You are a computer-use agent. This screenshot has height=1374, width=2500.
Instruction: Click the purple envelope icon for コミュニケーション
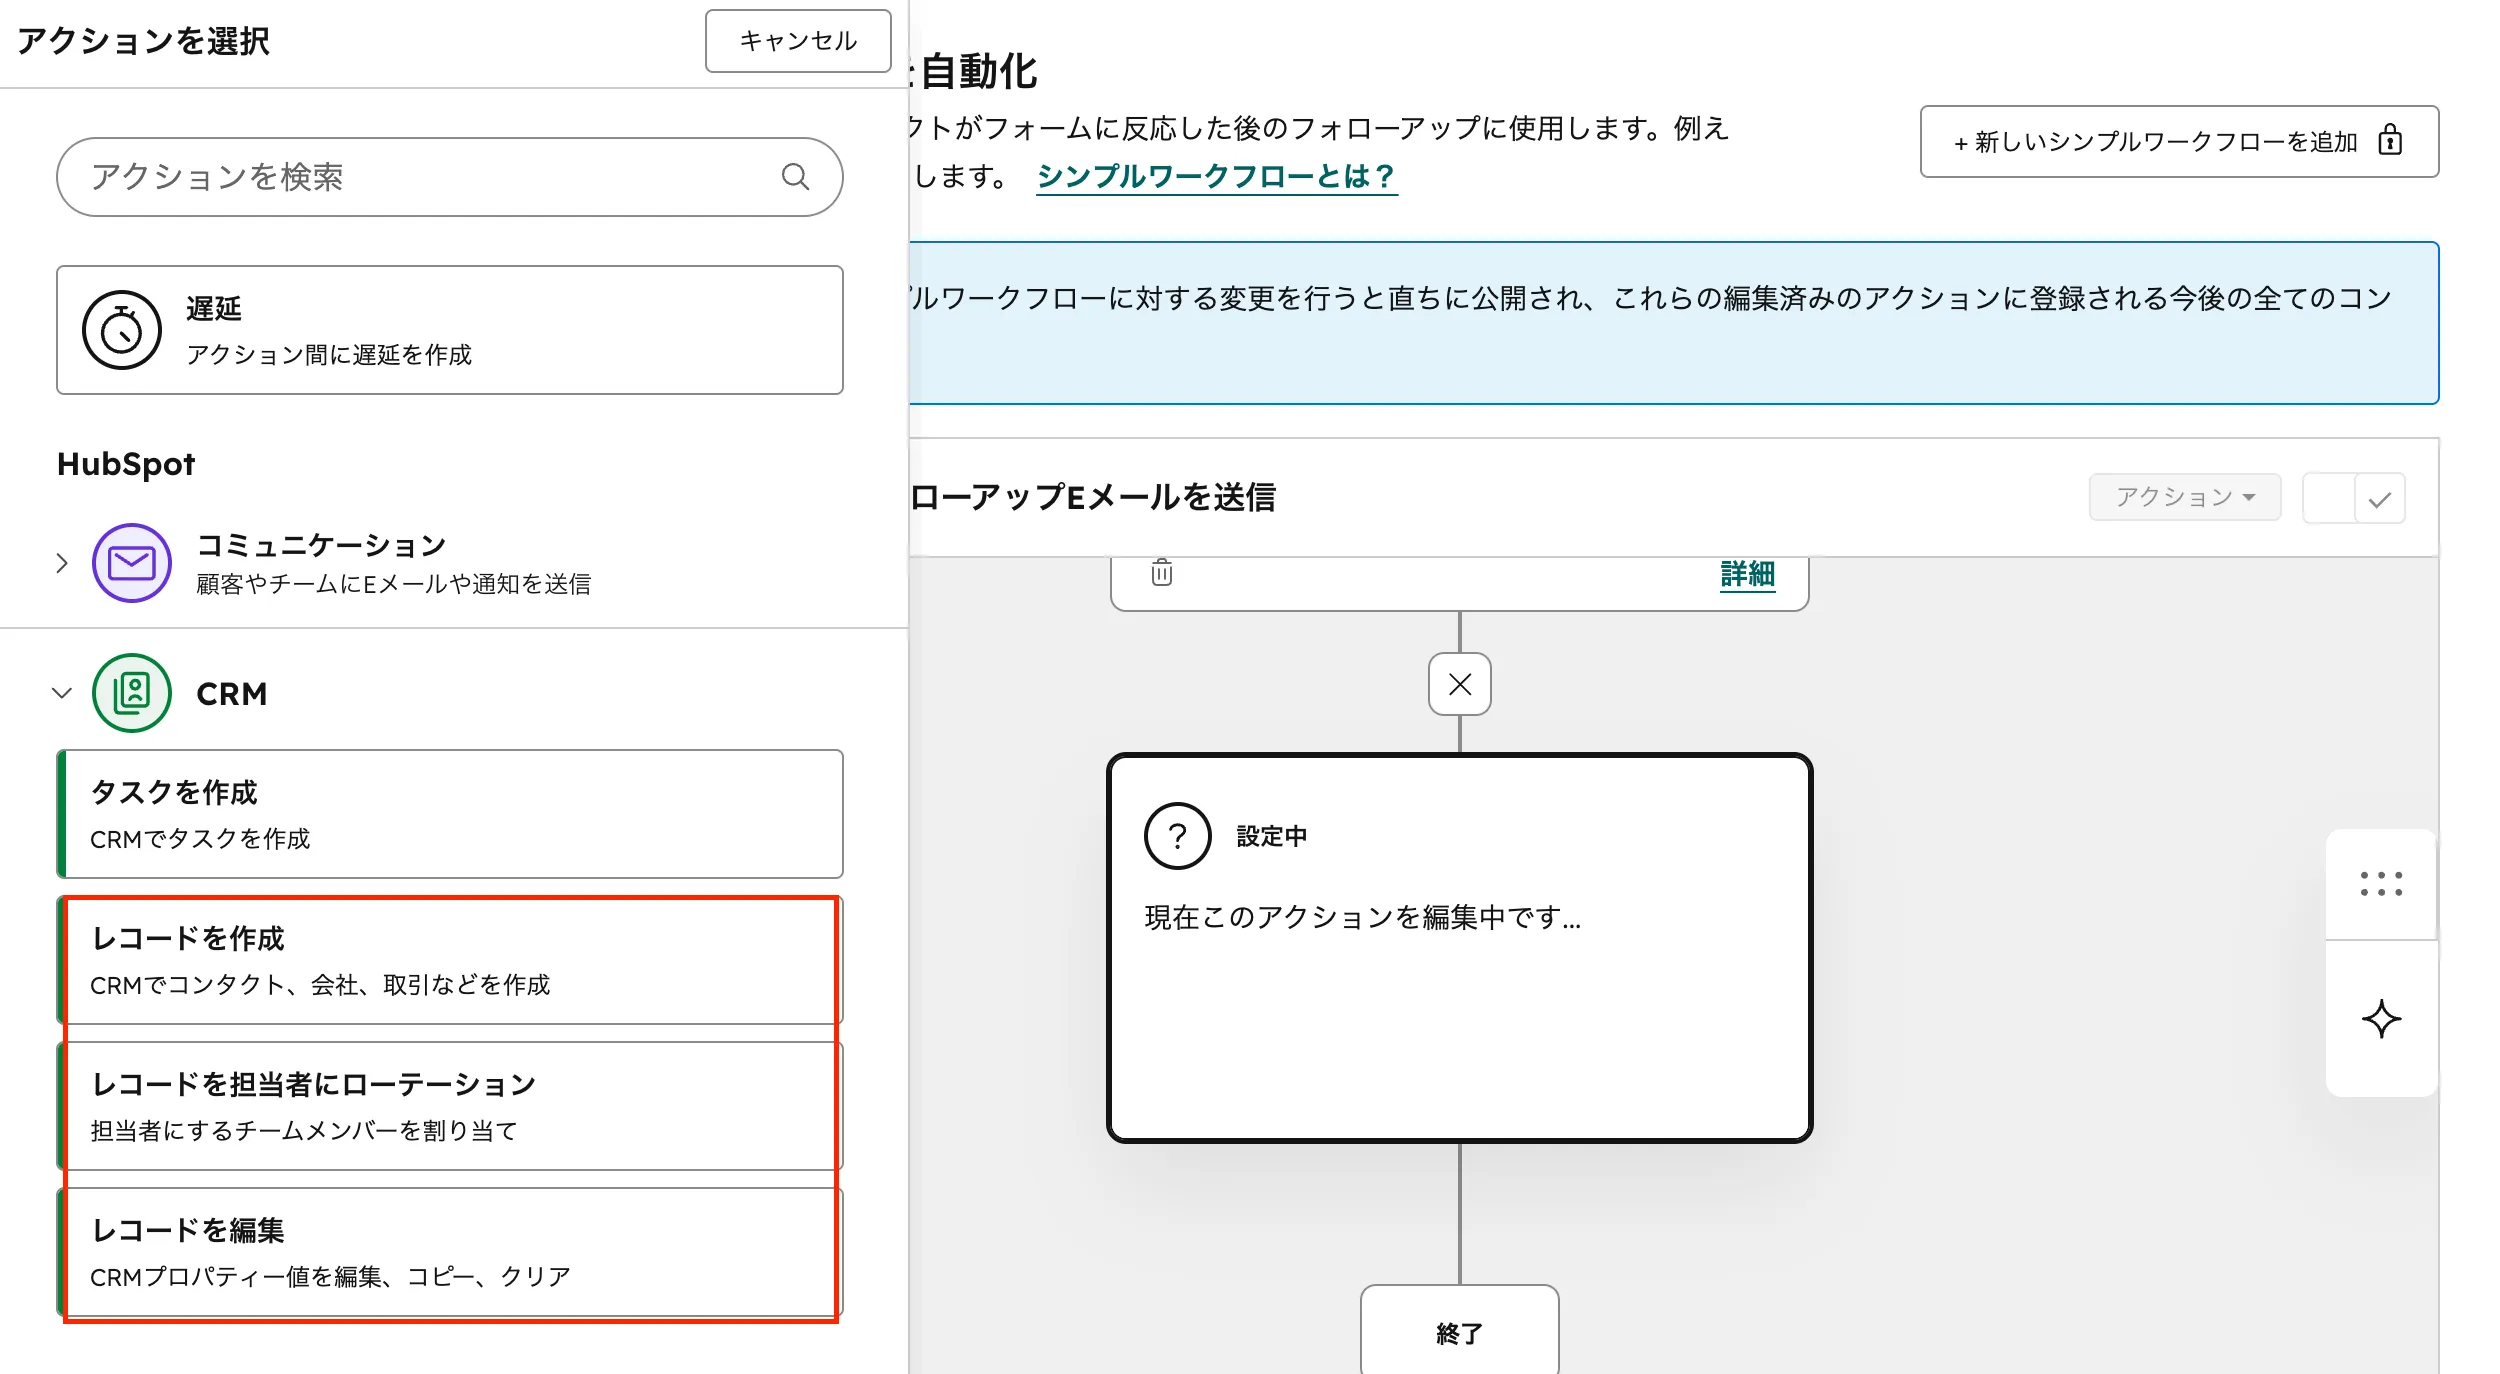pos(131,562)
